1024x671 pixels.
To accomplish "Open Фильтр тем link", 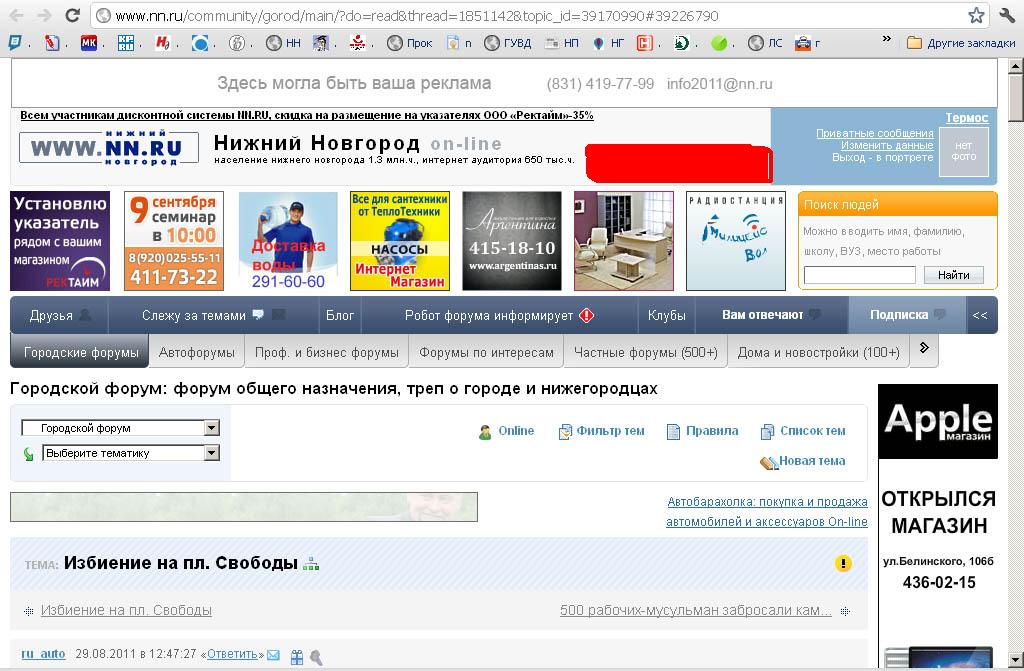I will tap(601, 431).
